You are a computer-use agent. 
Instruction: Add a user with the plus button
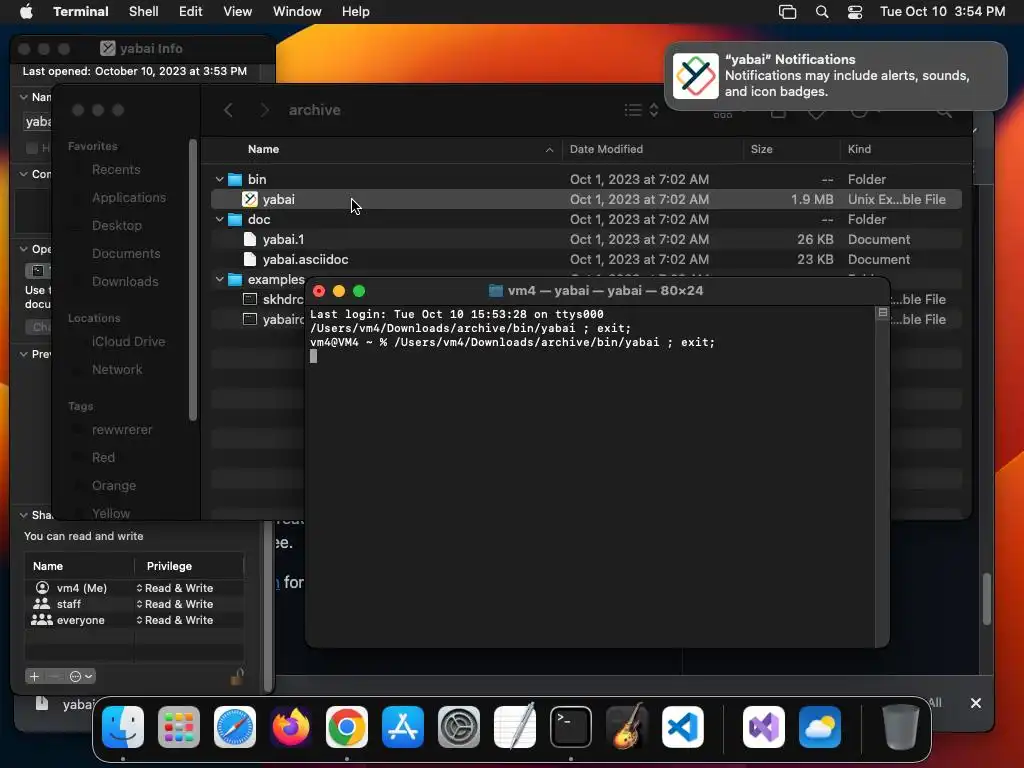35,677
